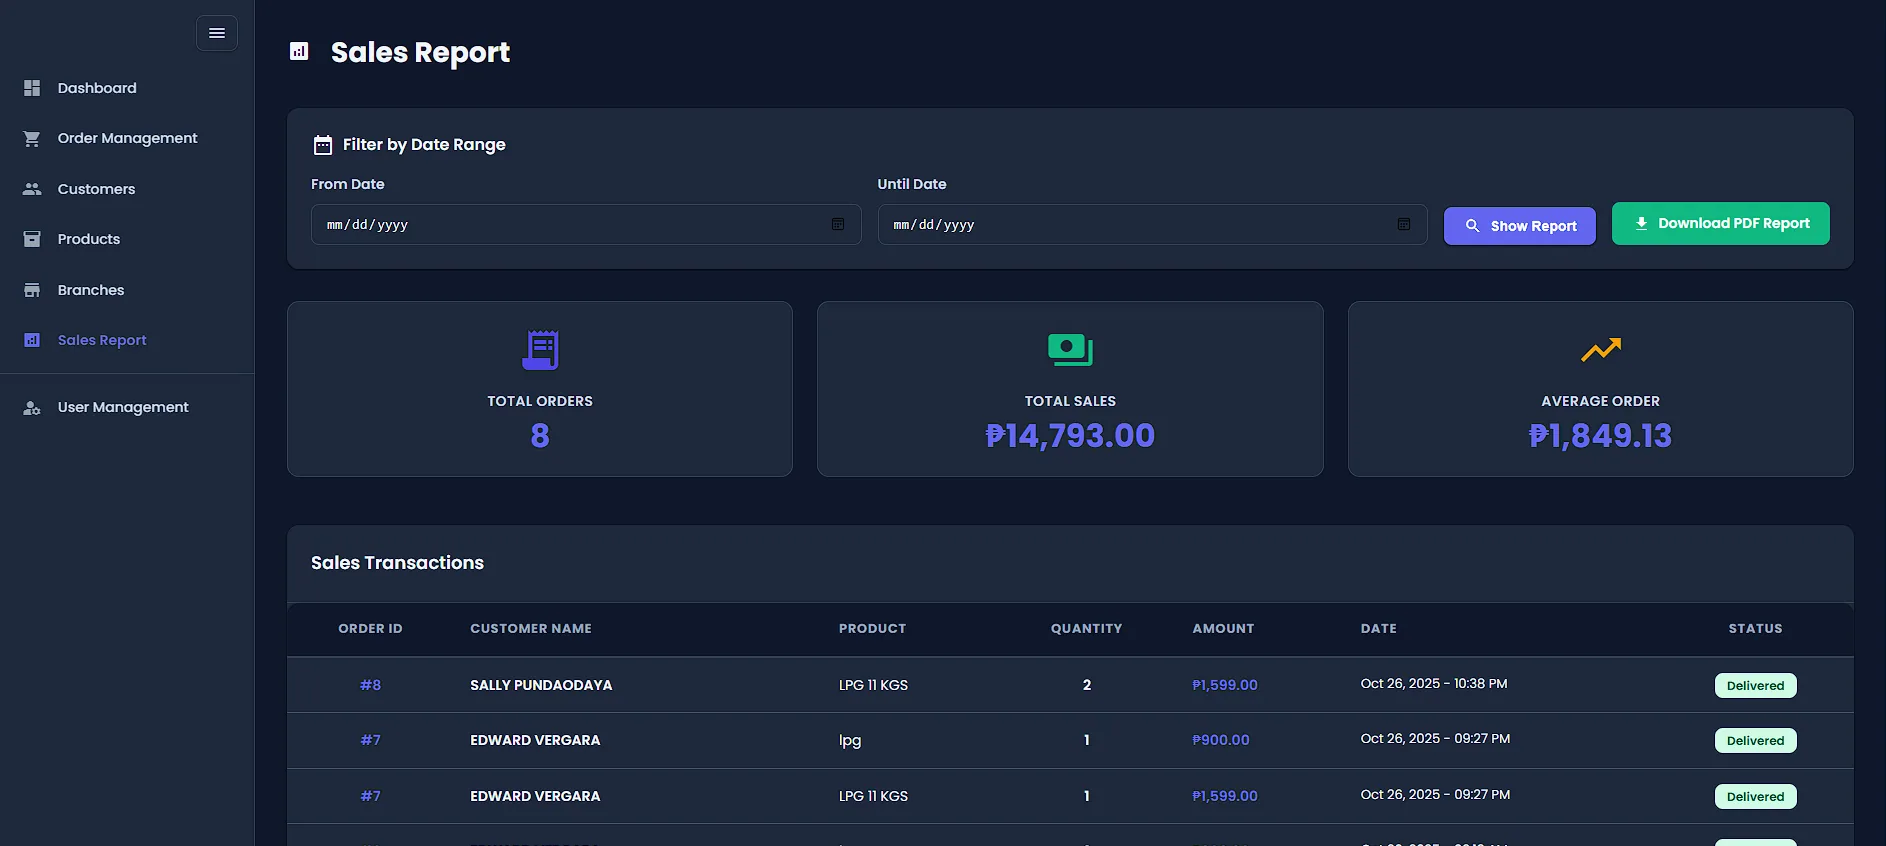Click the DATE column header
The width and height of the screenshot is (1886, 846).
point(1379,629)
